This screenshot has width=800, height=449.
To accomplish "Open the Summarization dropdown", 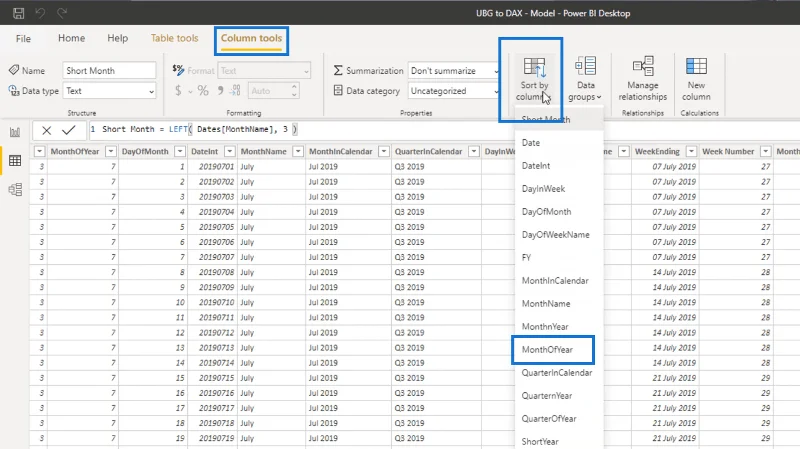I will [454, 70].
